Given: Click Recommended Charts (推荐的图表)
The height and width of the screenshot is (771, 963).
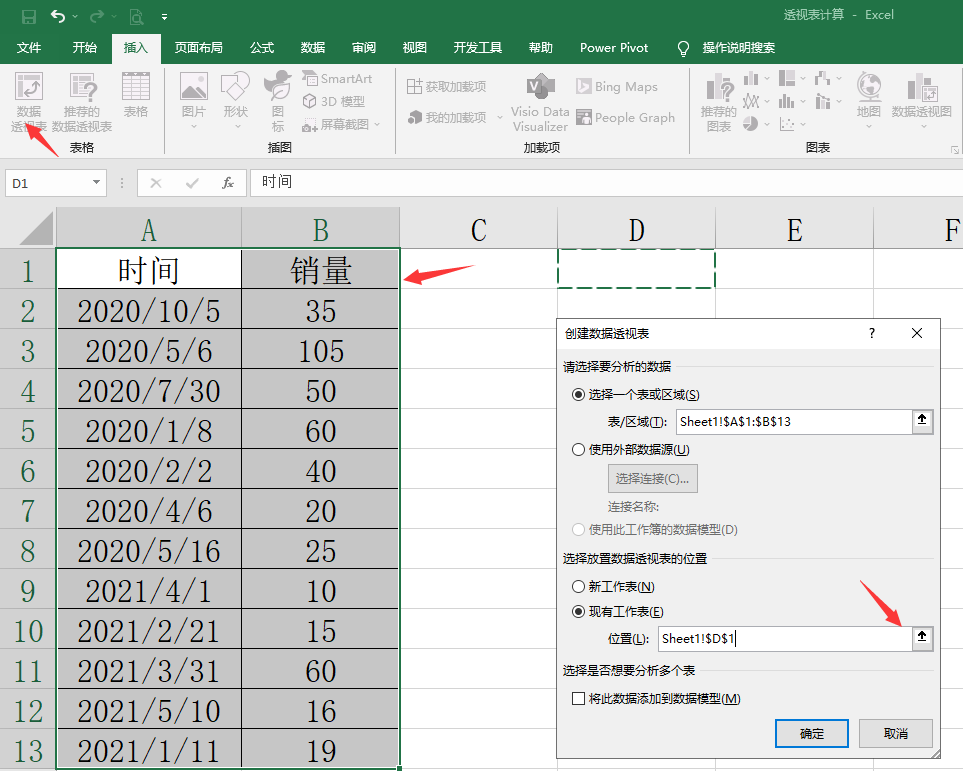Looking at the screenshot, I should click(719, 103).
